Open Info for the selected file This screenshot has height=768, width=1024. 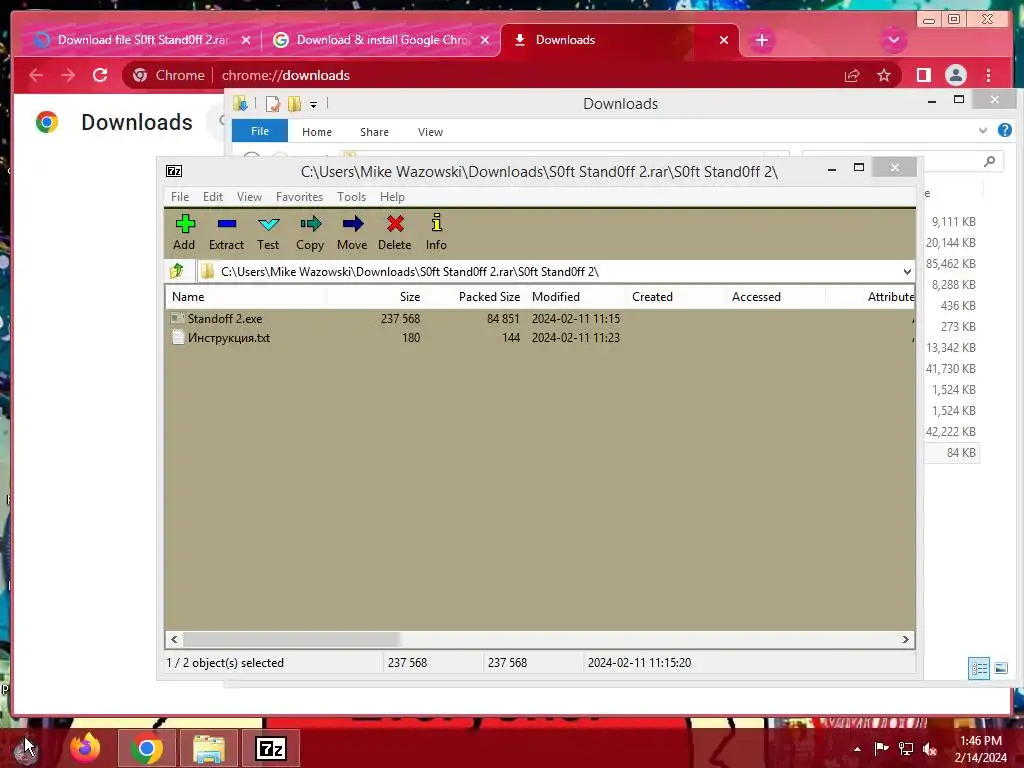[x=436, y=232]
